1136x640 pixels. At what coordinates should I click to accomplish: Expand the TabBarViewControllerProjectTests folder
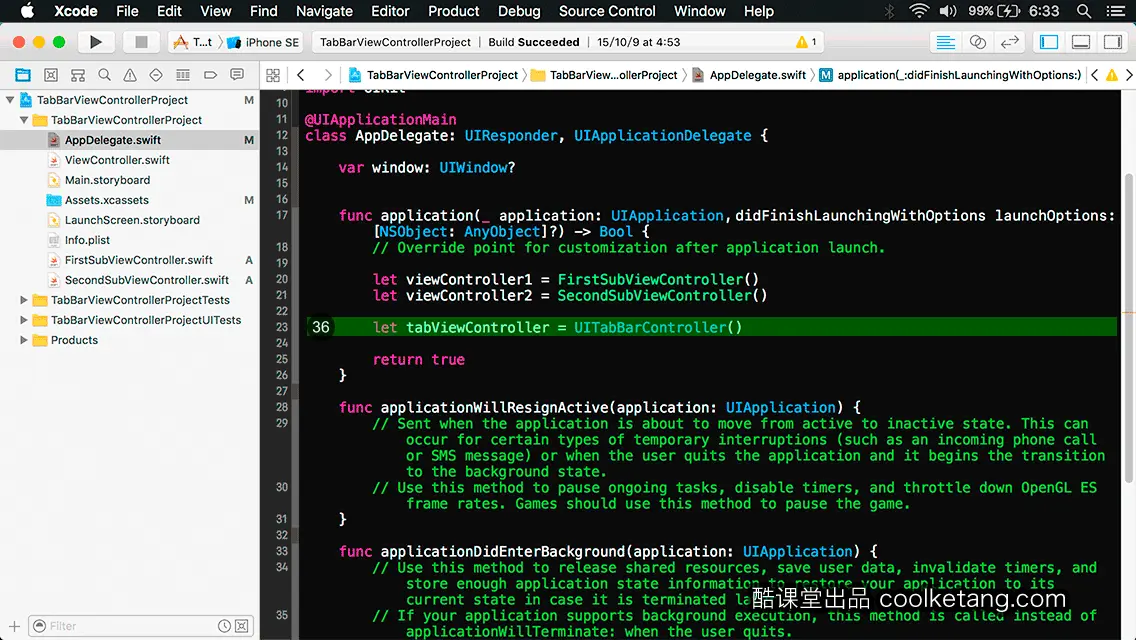[x=24, y=300]
